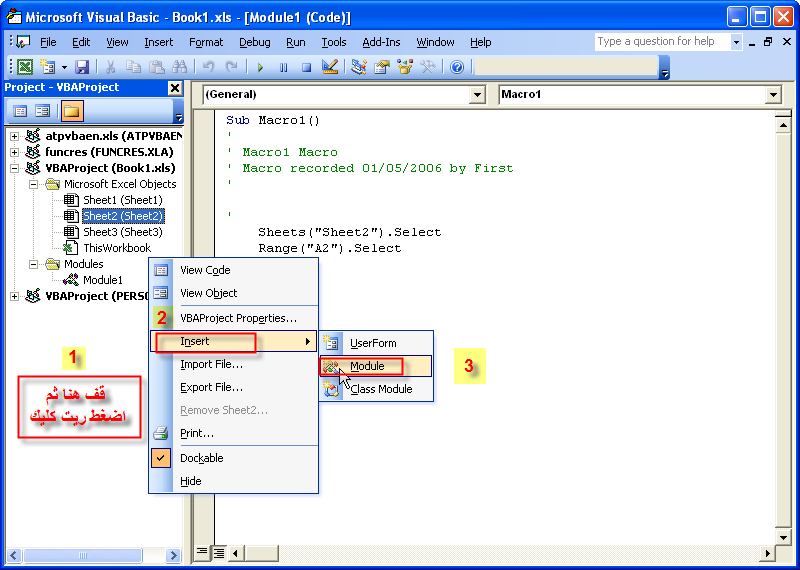The width and height of the screenshot is (800, 570).
Task: Open the Add-Ins menu
Action: click(381, 42)
